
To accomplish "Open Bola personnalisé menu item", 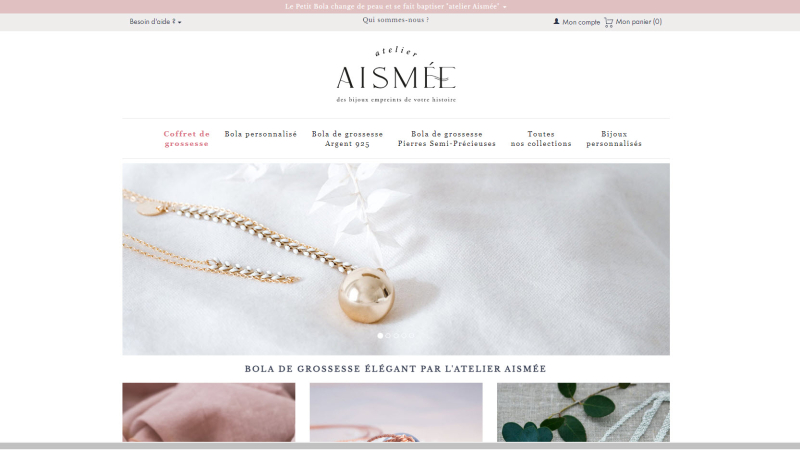I will [x=260, y=134].
